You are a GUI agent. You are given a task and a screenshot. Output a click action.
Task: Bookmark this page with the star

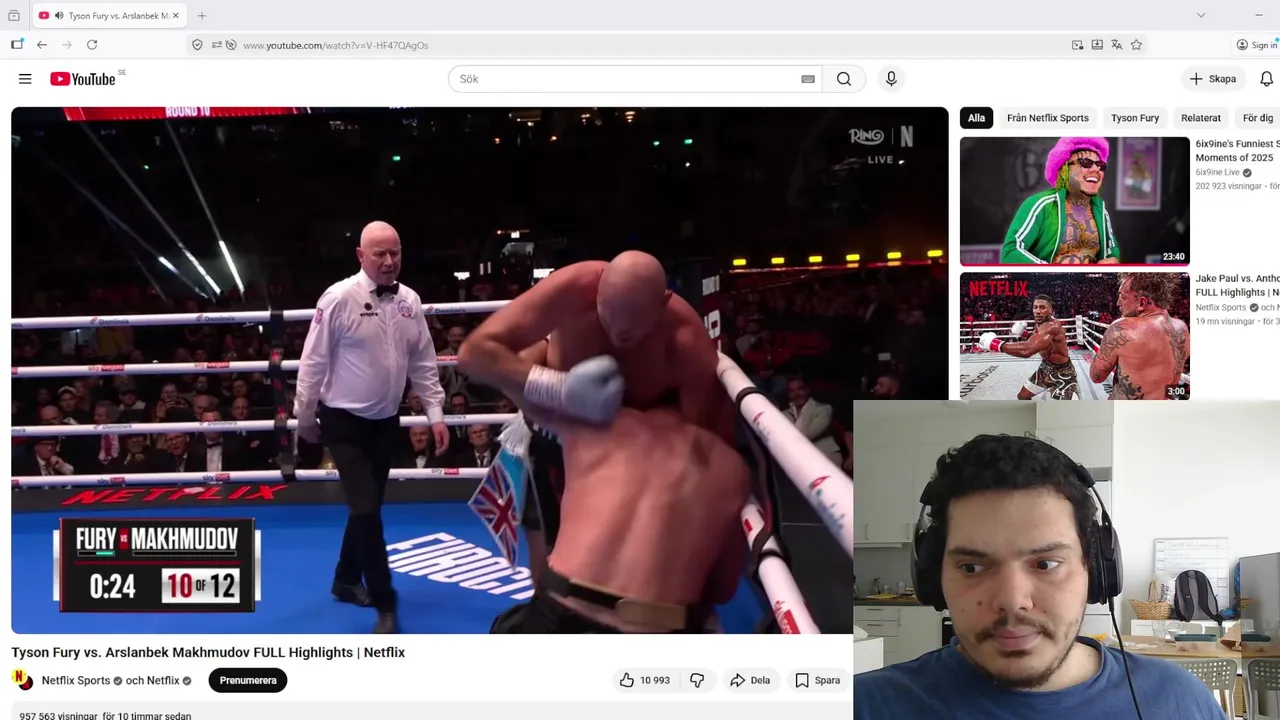coord(1137,45)
